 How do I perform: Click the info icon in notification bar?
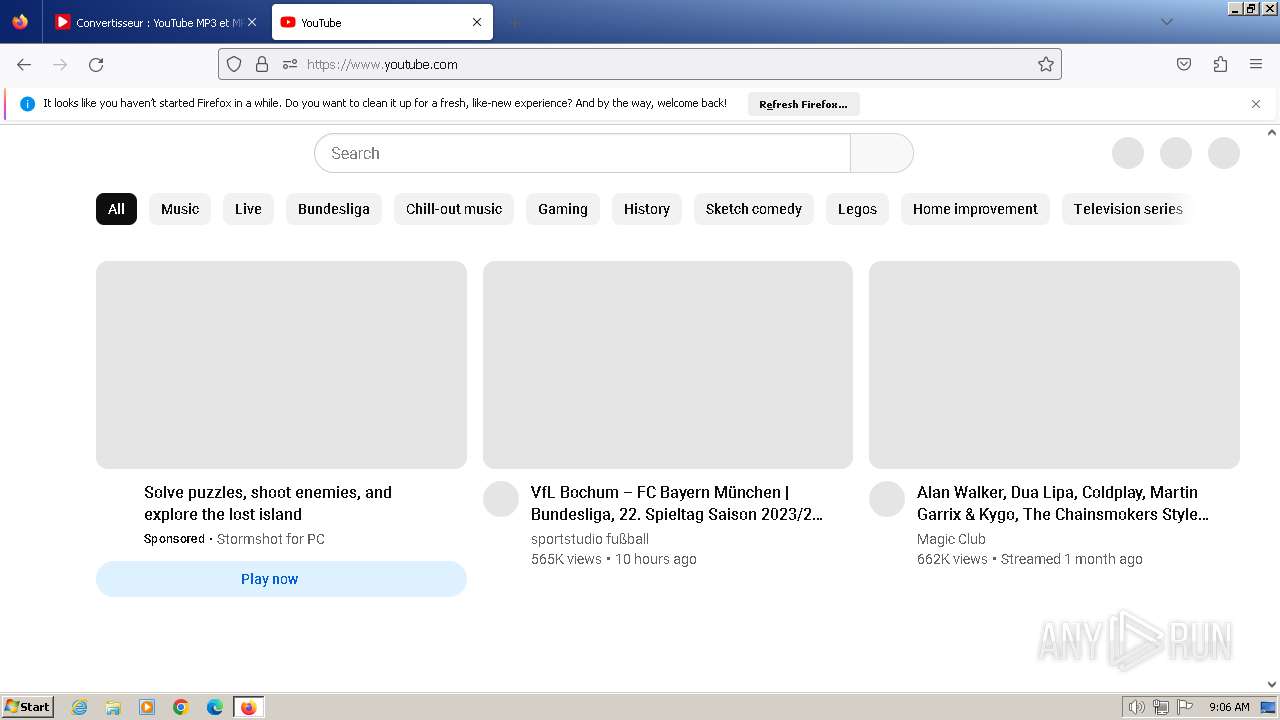tap(27, 104)
